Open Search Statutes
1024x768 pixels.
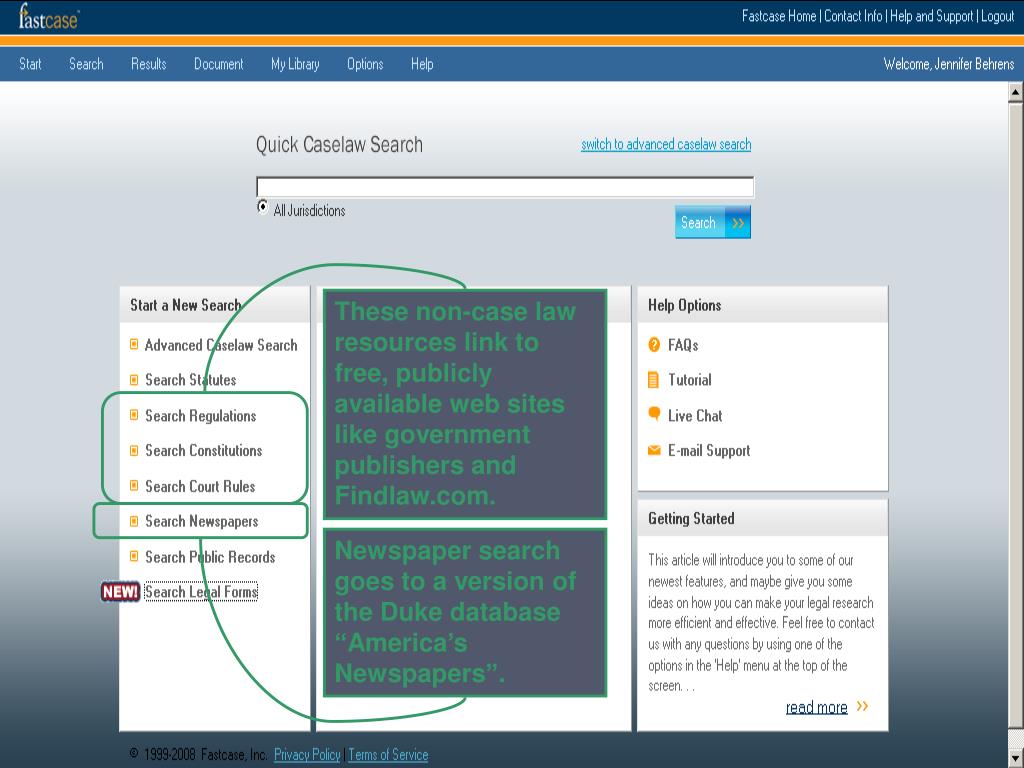[x=191, y=379]
